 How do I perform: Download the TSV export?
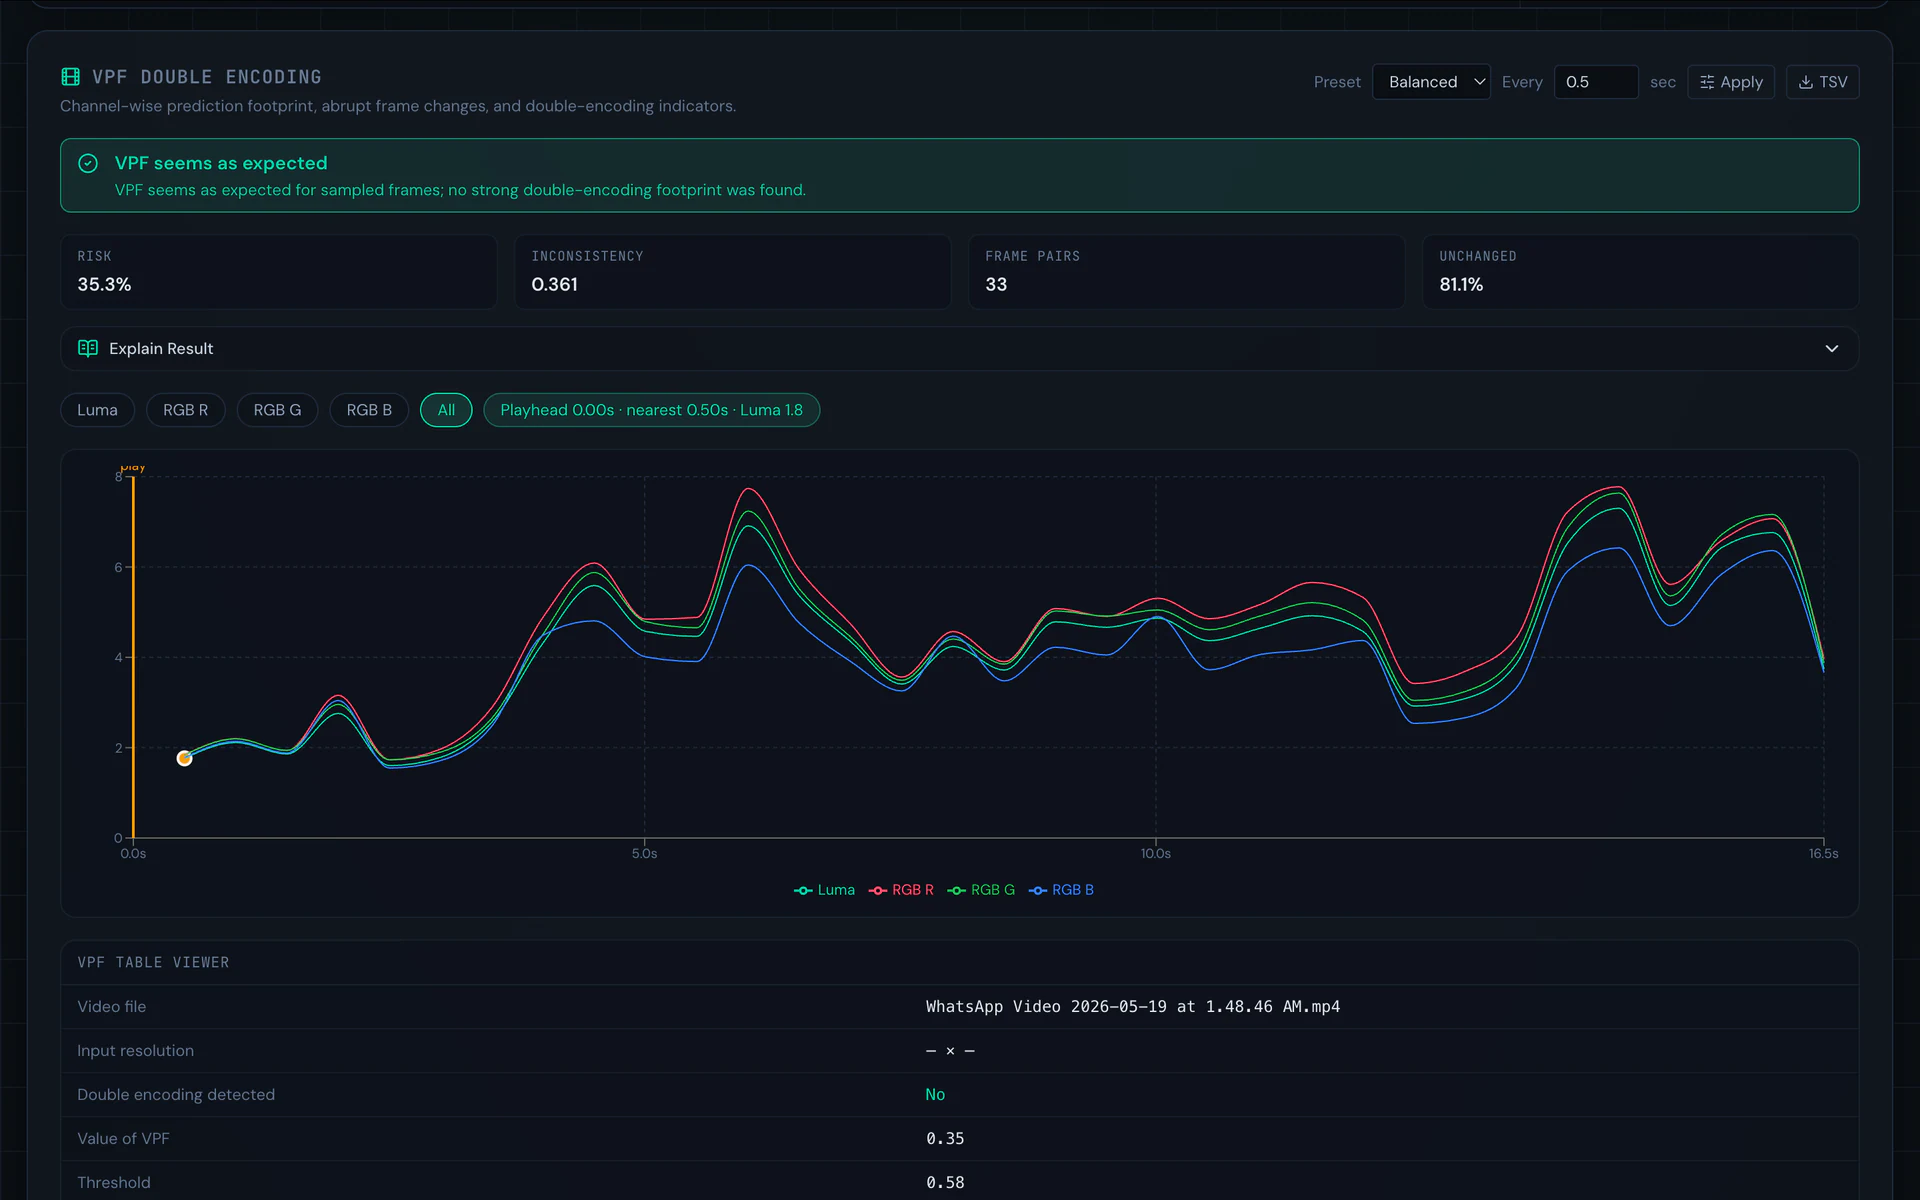(x=1822, y=82)
